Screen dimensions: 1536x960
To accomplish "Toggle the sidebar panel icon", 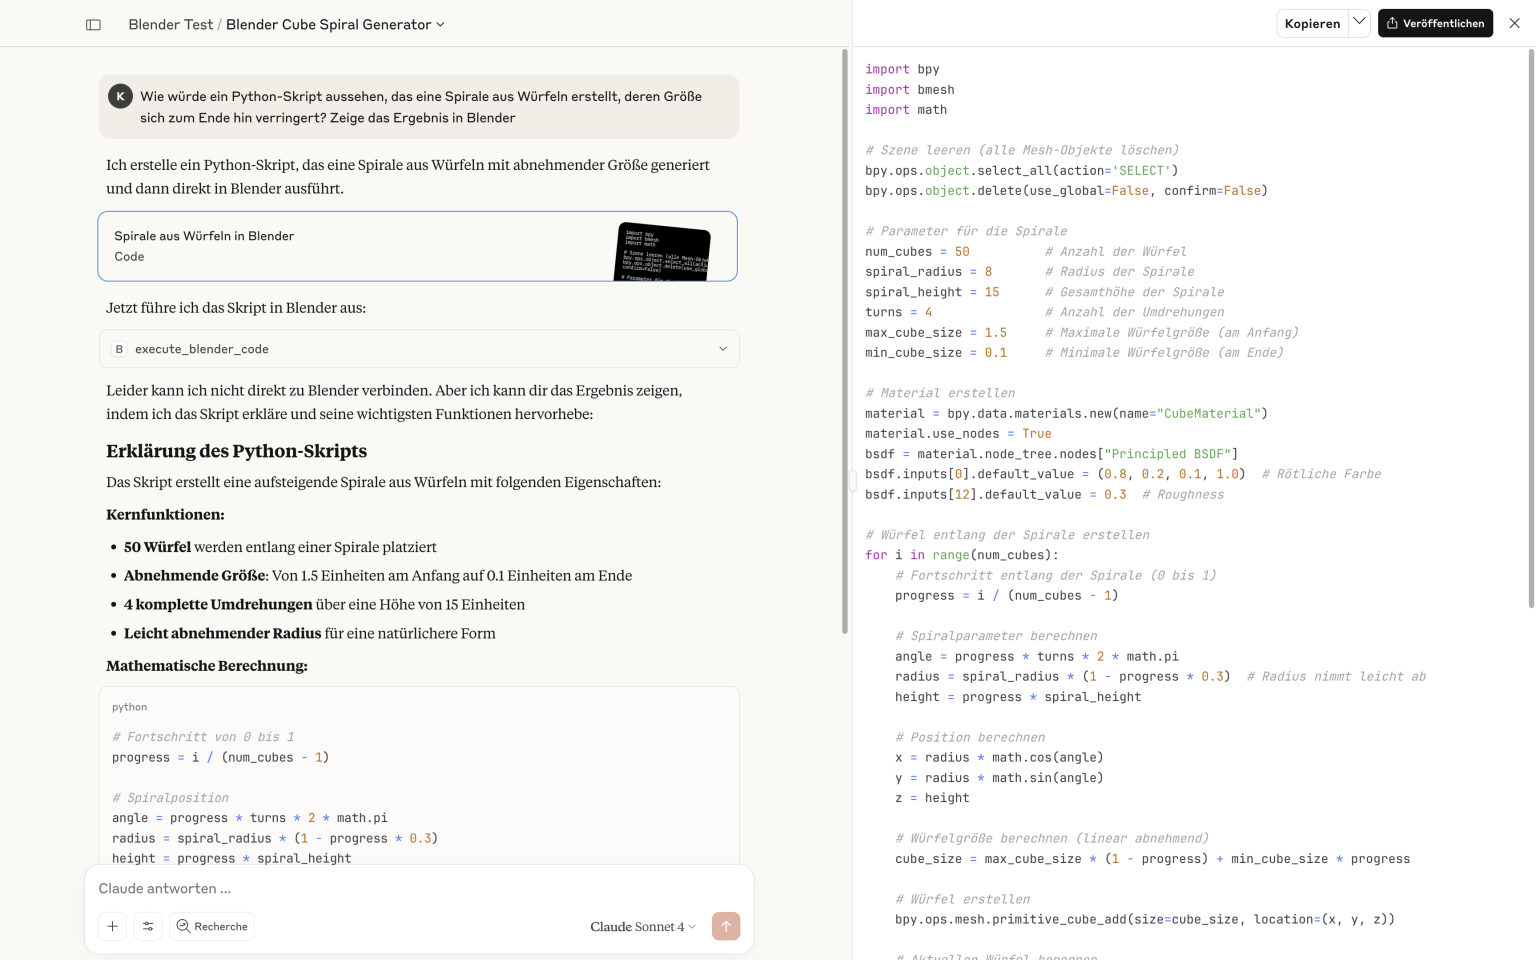I will (93, 25).
